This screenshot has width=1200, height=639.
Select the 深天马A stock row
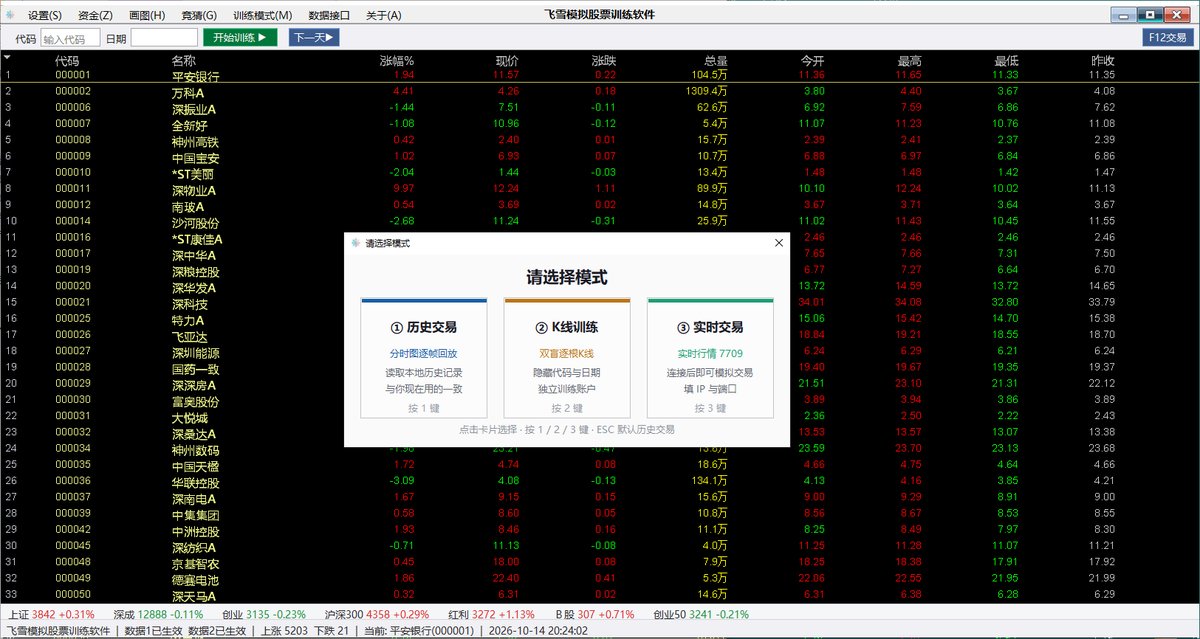[x=600, y=595]
